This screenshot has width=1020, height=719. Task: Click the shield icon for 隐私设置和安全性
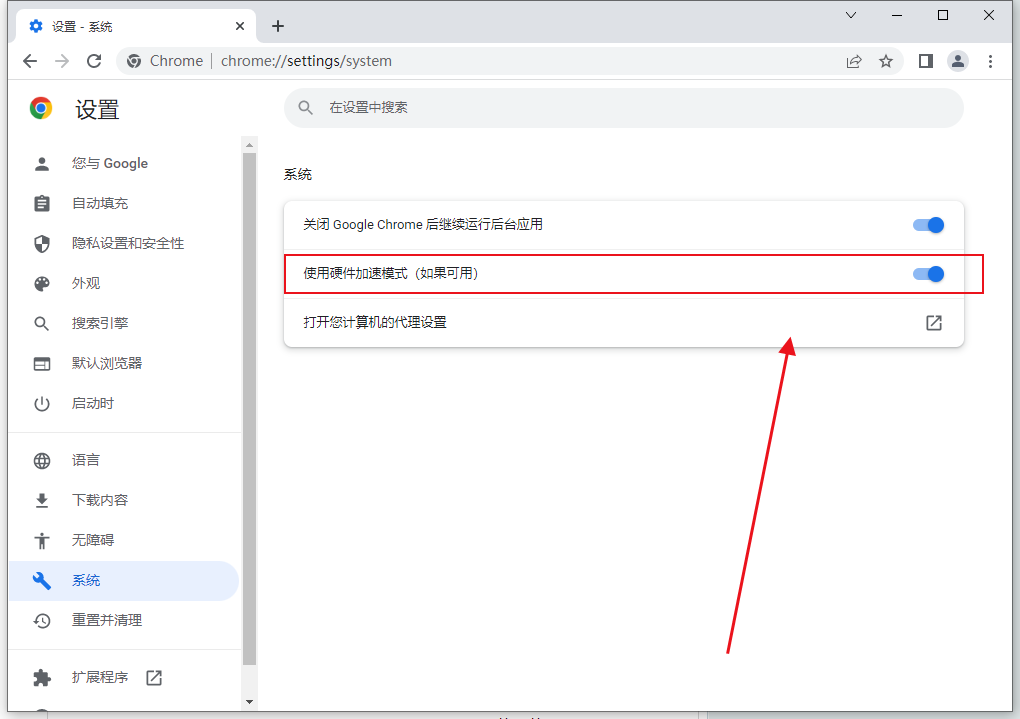click(42, 243)
